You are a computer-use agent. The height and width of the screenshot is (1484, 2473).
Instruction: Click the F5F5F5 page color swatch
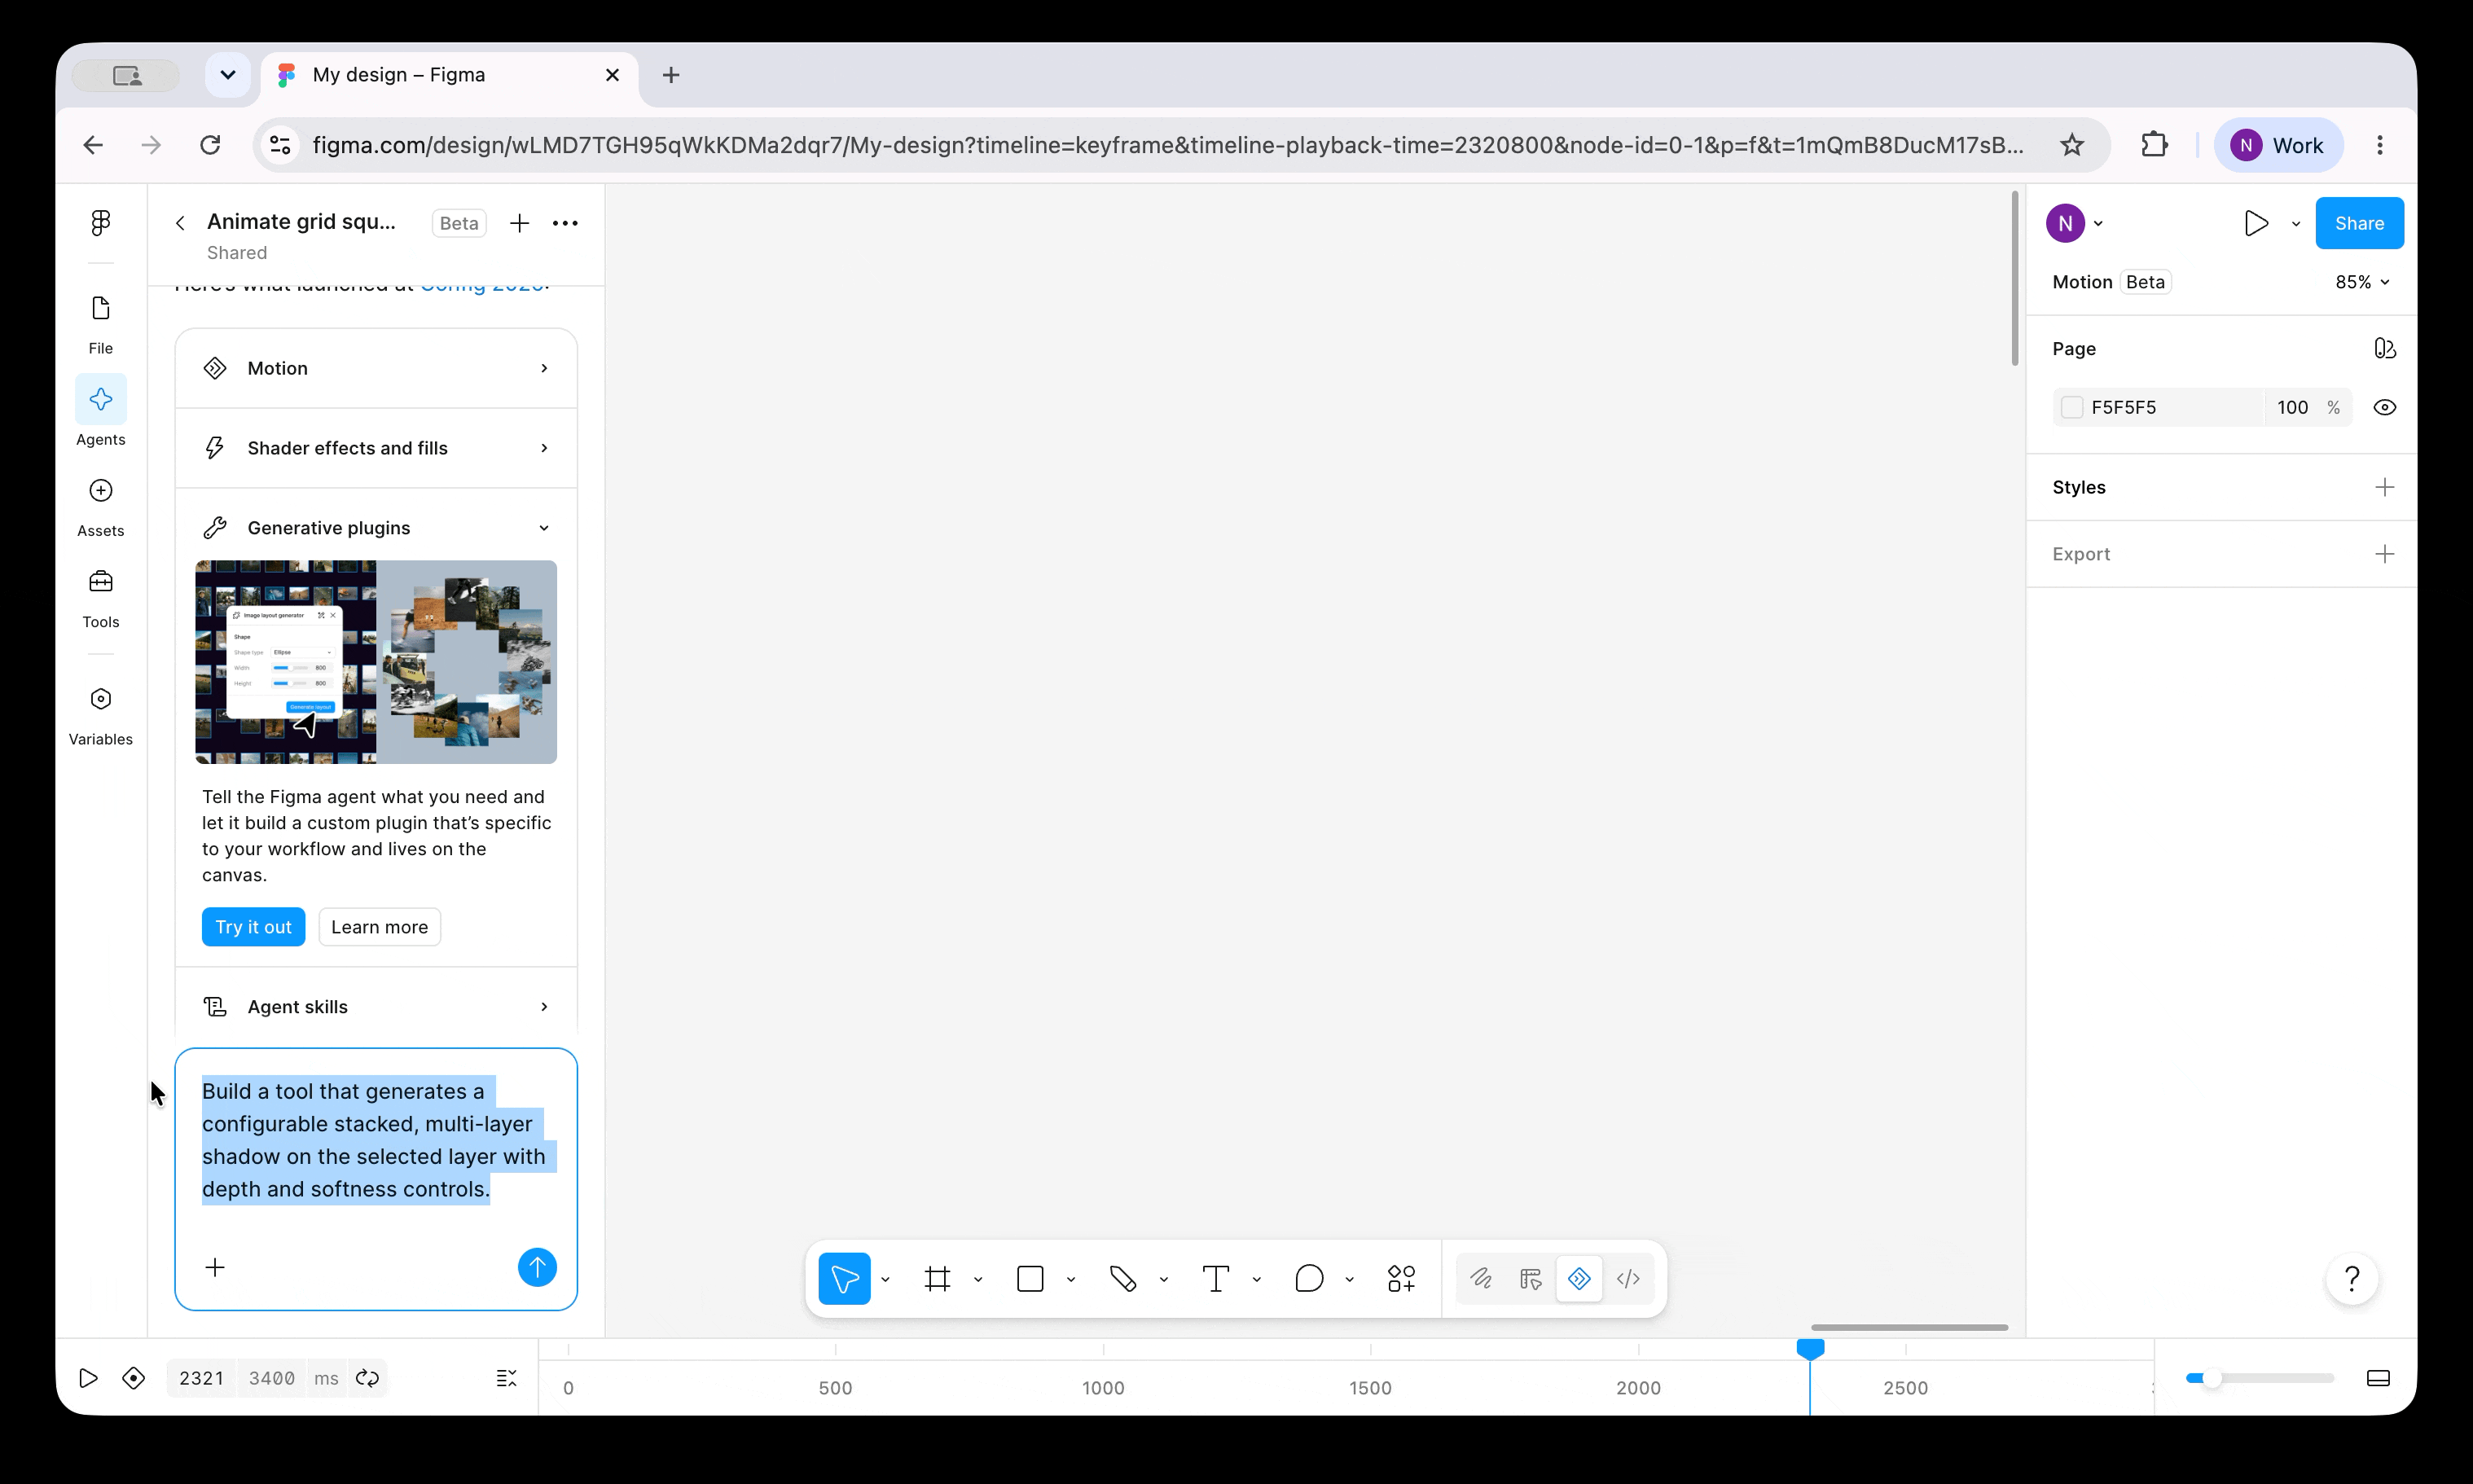tap(2071, 407)
